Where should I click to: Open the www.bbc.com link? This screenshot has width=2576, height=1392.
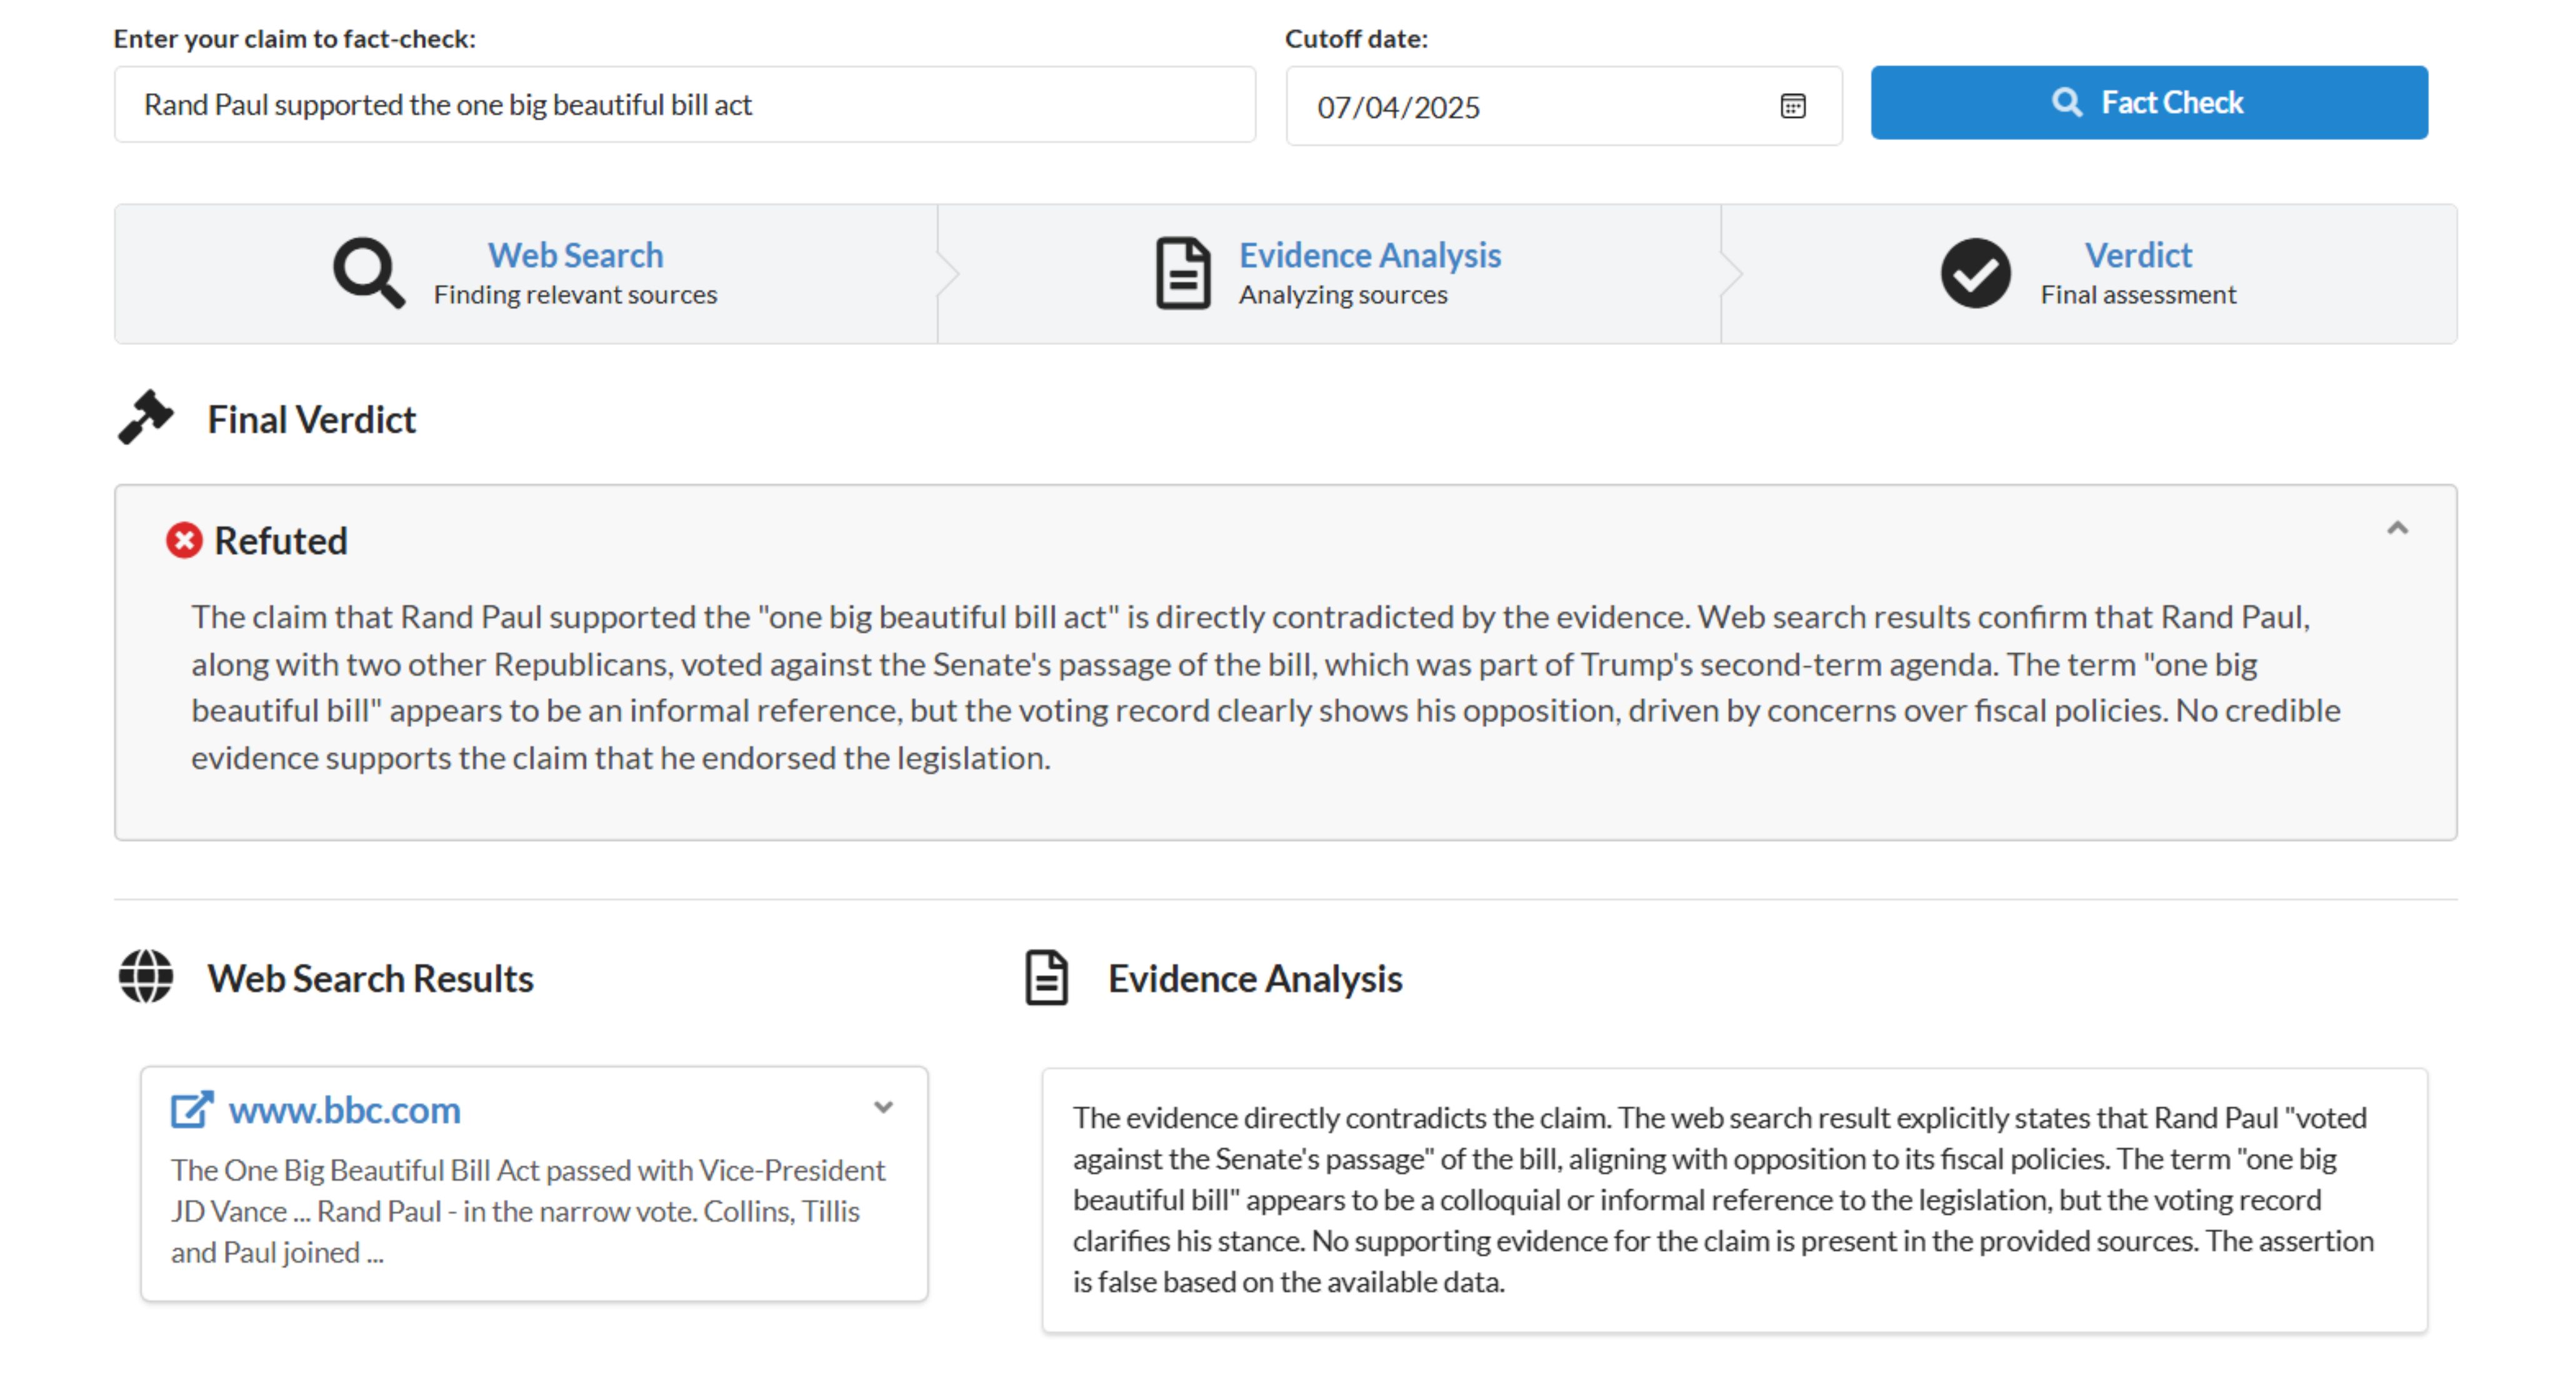pos(344,1110)
